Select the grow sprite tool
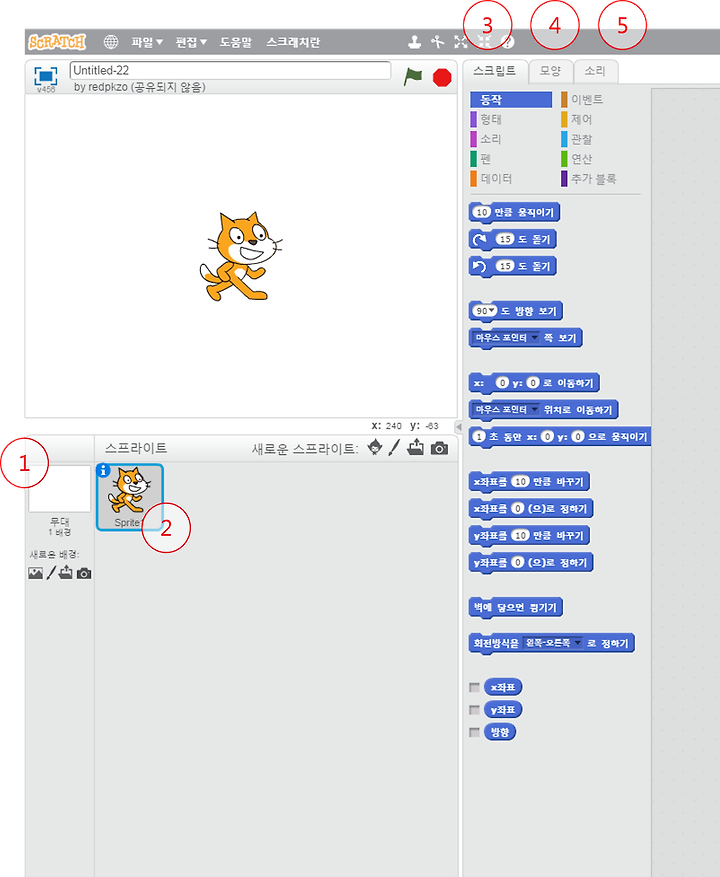Screen dimensions: 720x877 [x=461, y=41]
